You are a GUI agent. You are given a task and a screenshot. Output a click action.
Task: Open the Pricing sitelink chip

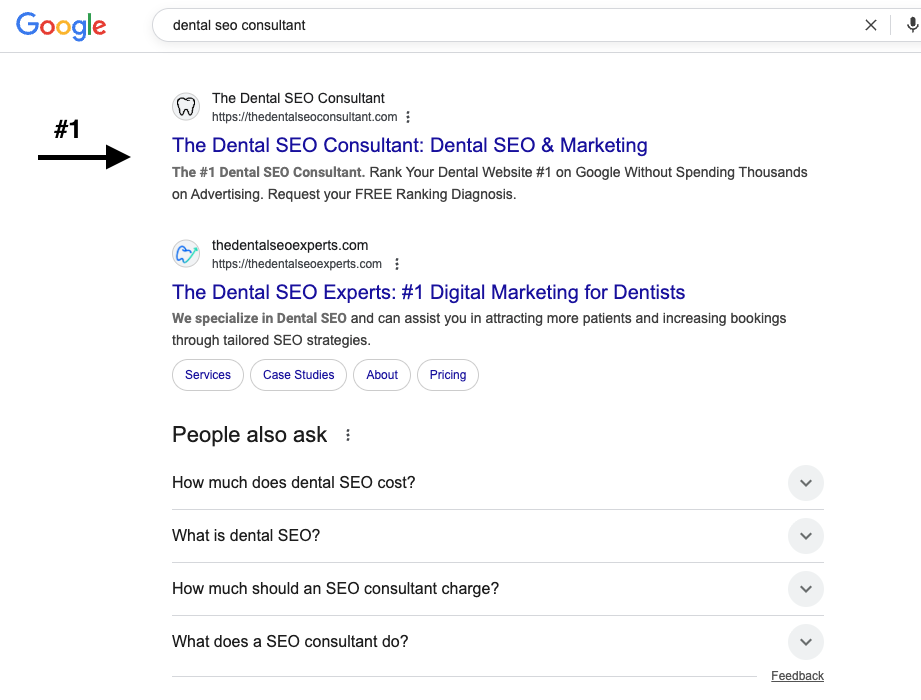coord(448,375)
